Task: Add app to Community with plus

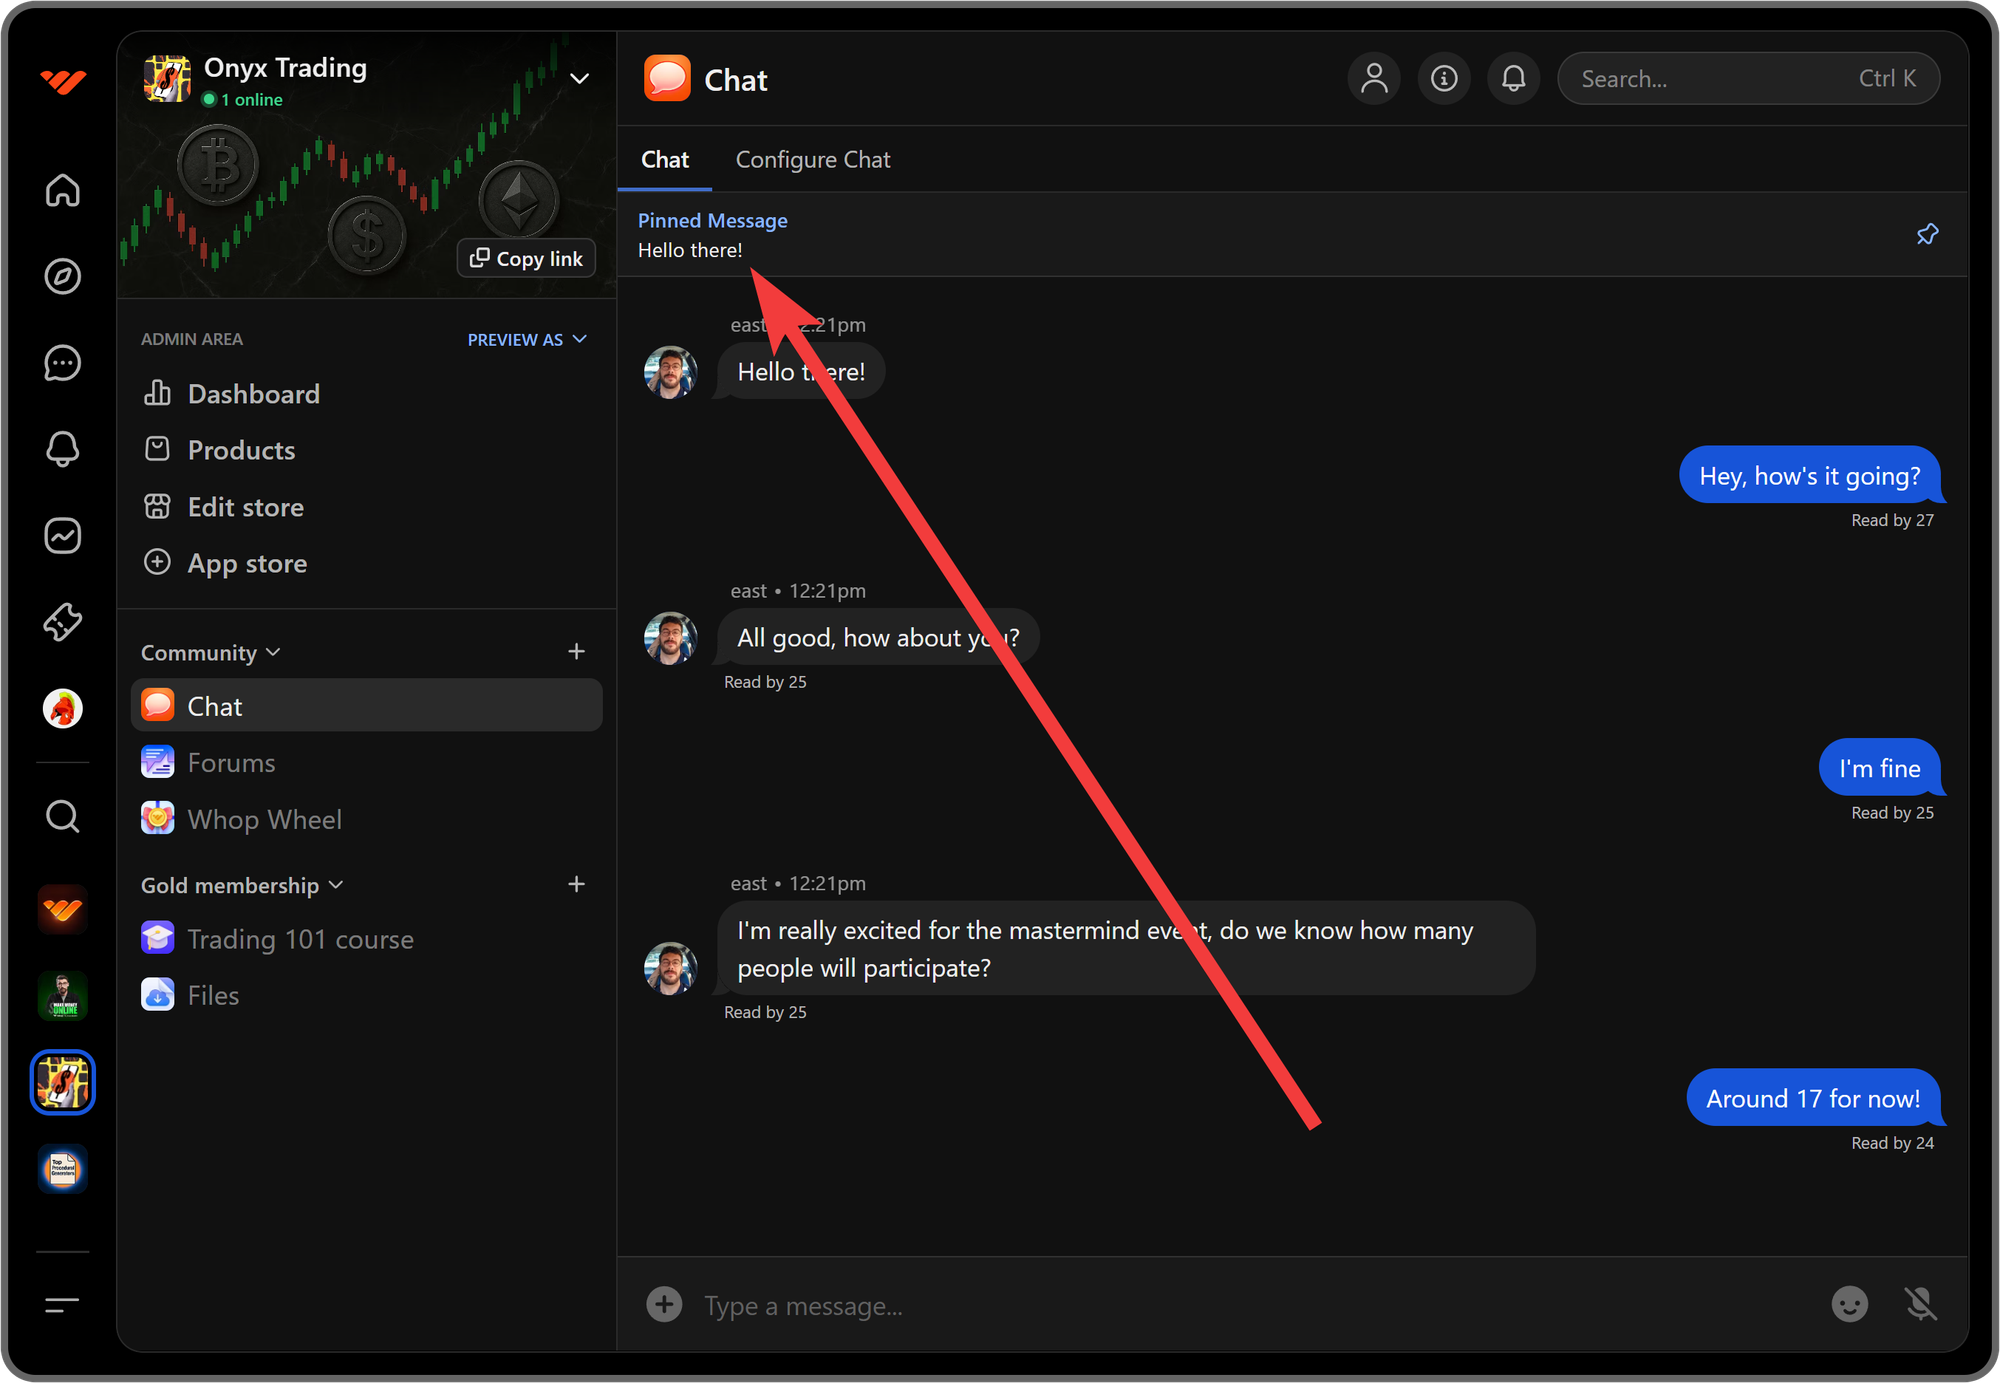Action: coord(576,652)
